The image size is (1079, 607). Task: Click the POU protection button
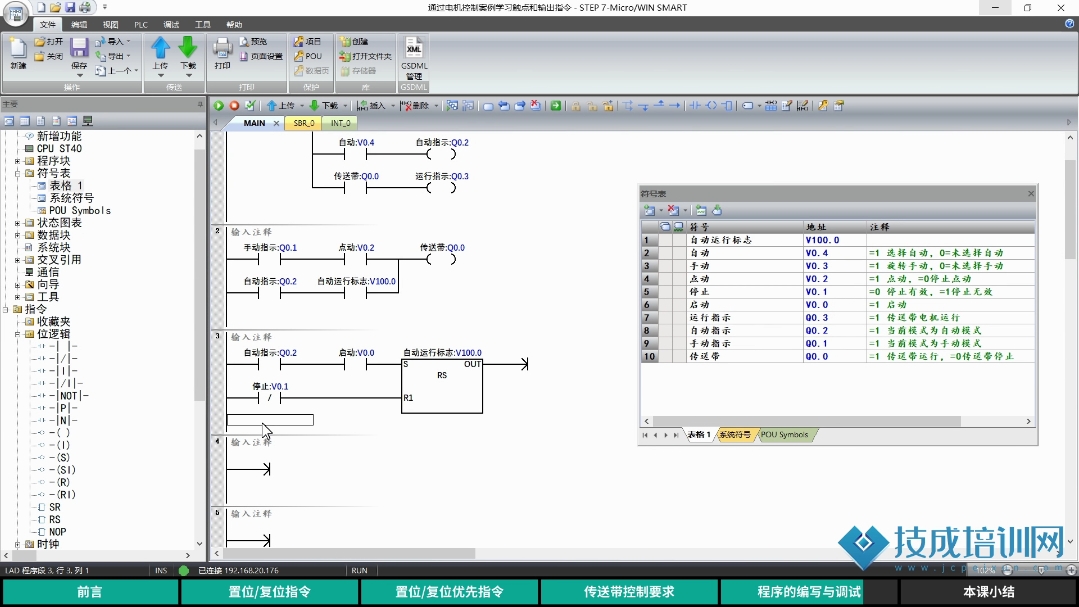pyautogui.click(x=308, y=56)
